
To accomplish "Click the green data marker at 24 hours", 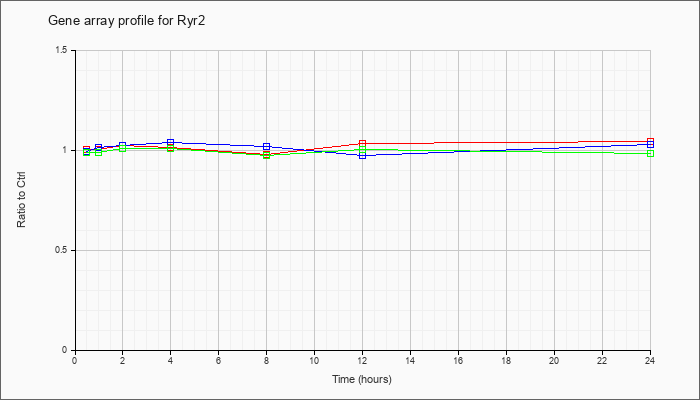I will click(x=650, y=153).
